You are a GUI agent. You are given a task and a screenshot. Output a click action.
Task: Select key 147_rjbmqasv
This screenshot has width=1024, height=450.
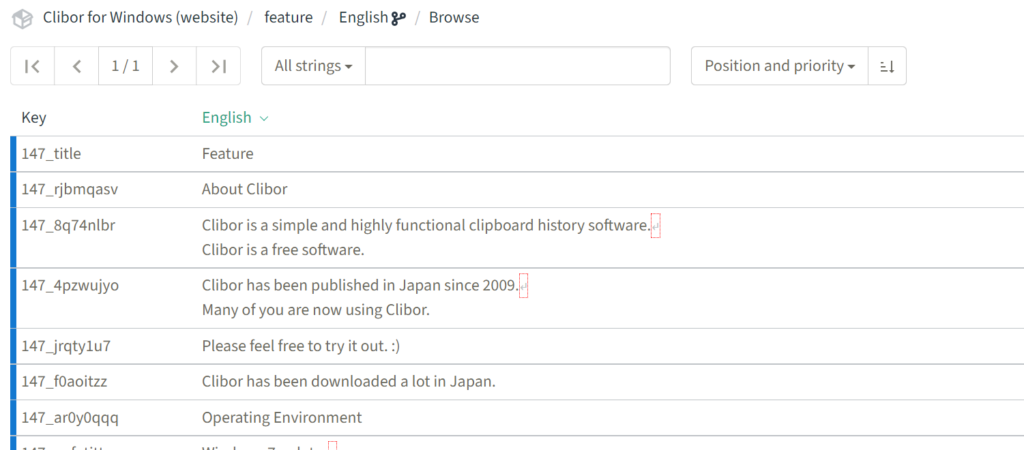(70, 189)
